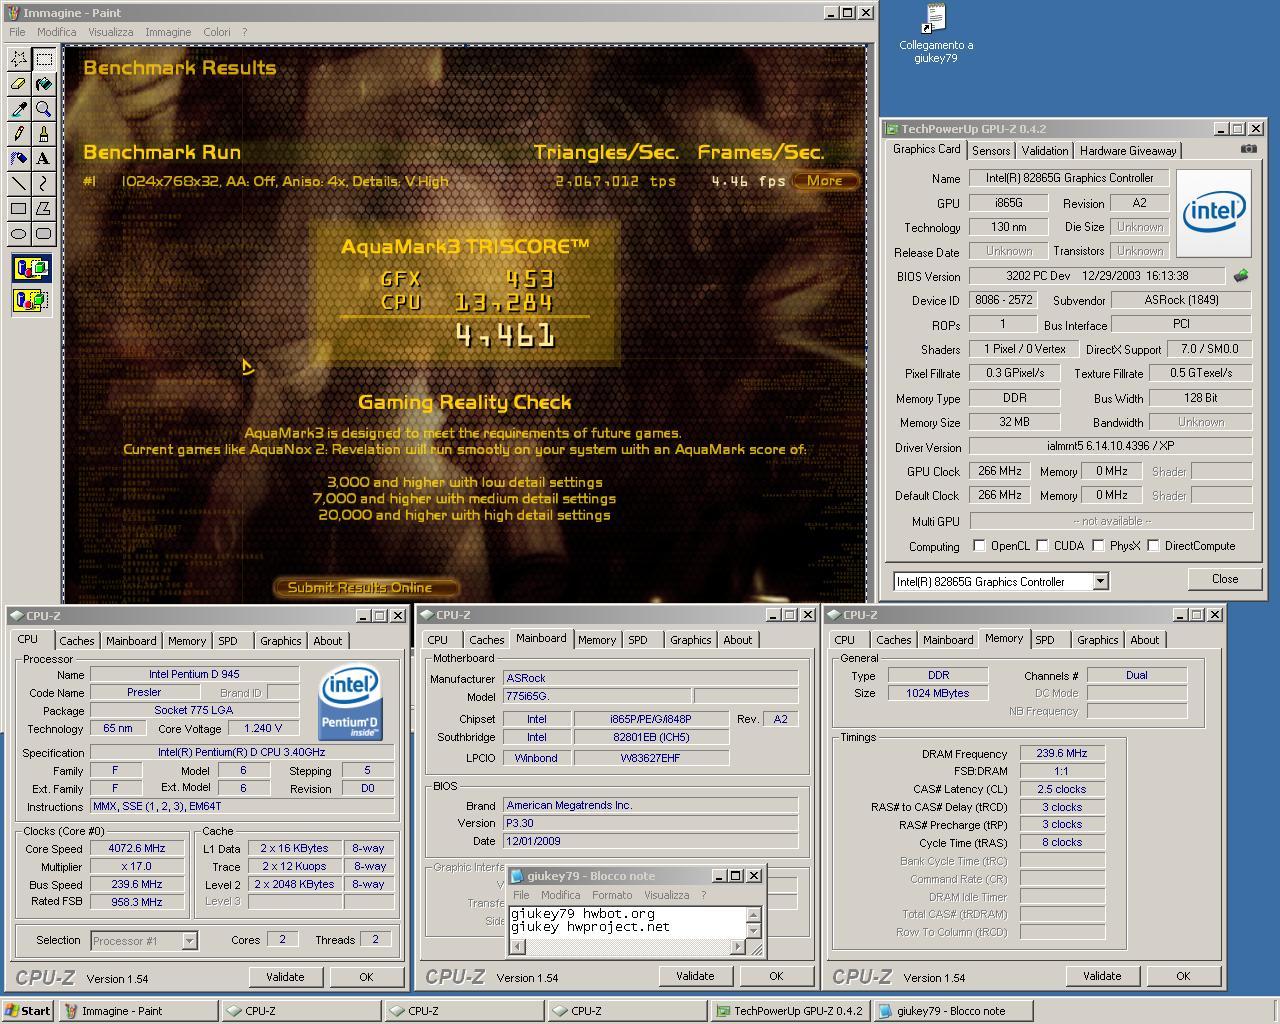
Task: Choose the opaque selection option in Paint
Action: coord(31,268)
